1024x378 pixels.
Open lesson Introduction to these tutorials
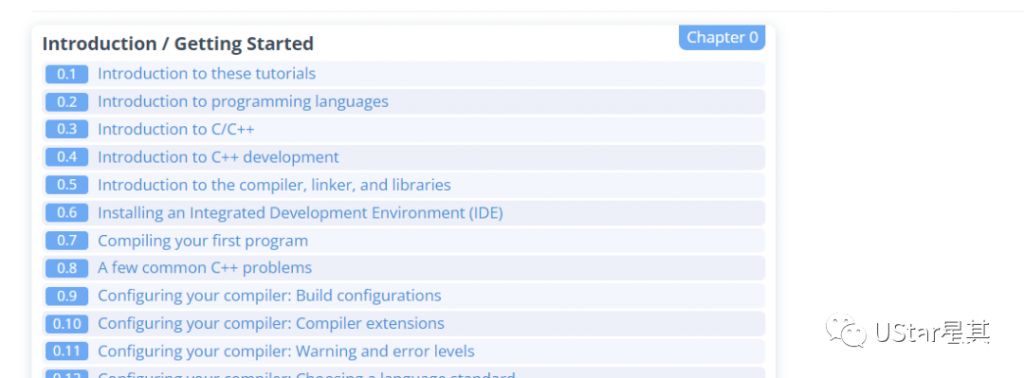click(206, 74)
